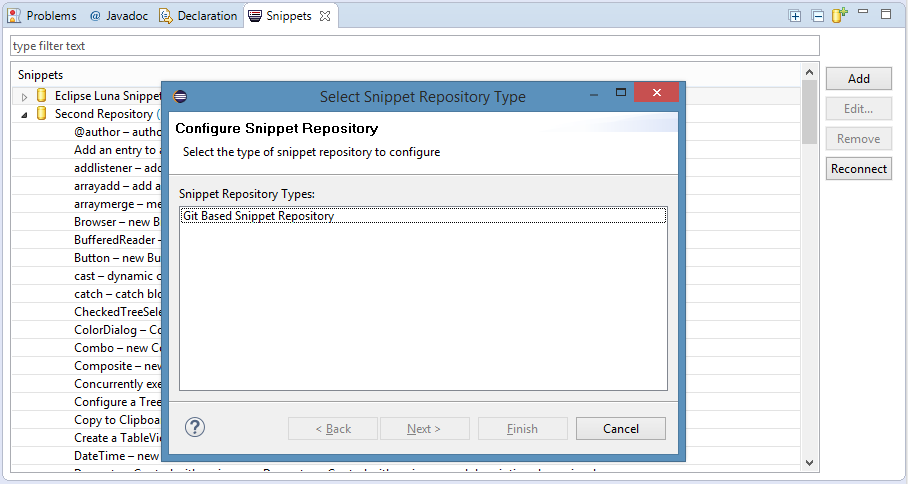Click the Collapse All toolbar icon
The image size is (908, 484).
pos(817,16)
